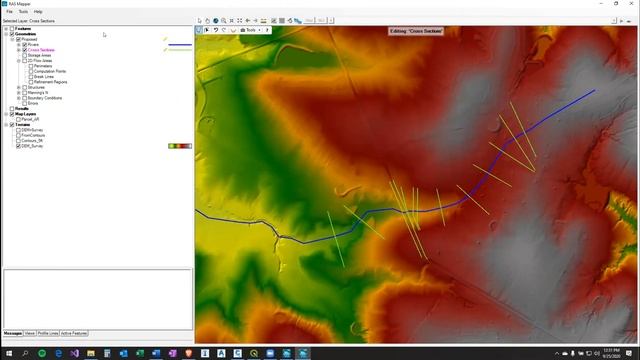Switch to the Active Features tab

[74, 333]
